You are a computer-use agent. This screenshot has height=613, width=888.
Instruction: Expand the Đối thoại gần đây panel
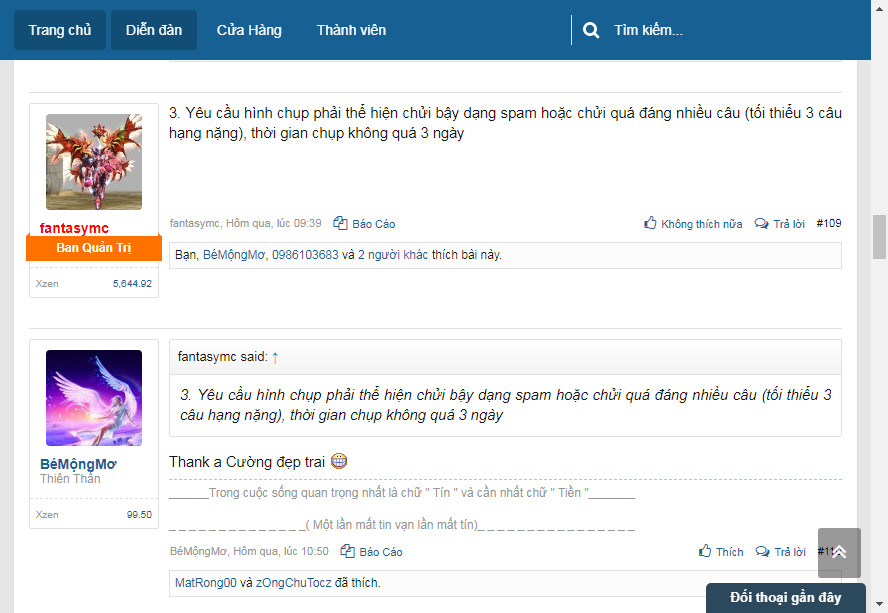(785, 598)
